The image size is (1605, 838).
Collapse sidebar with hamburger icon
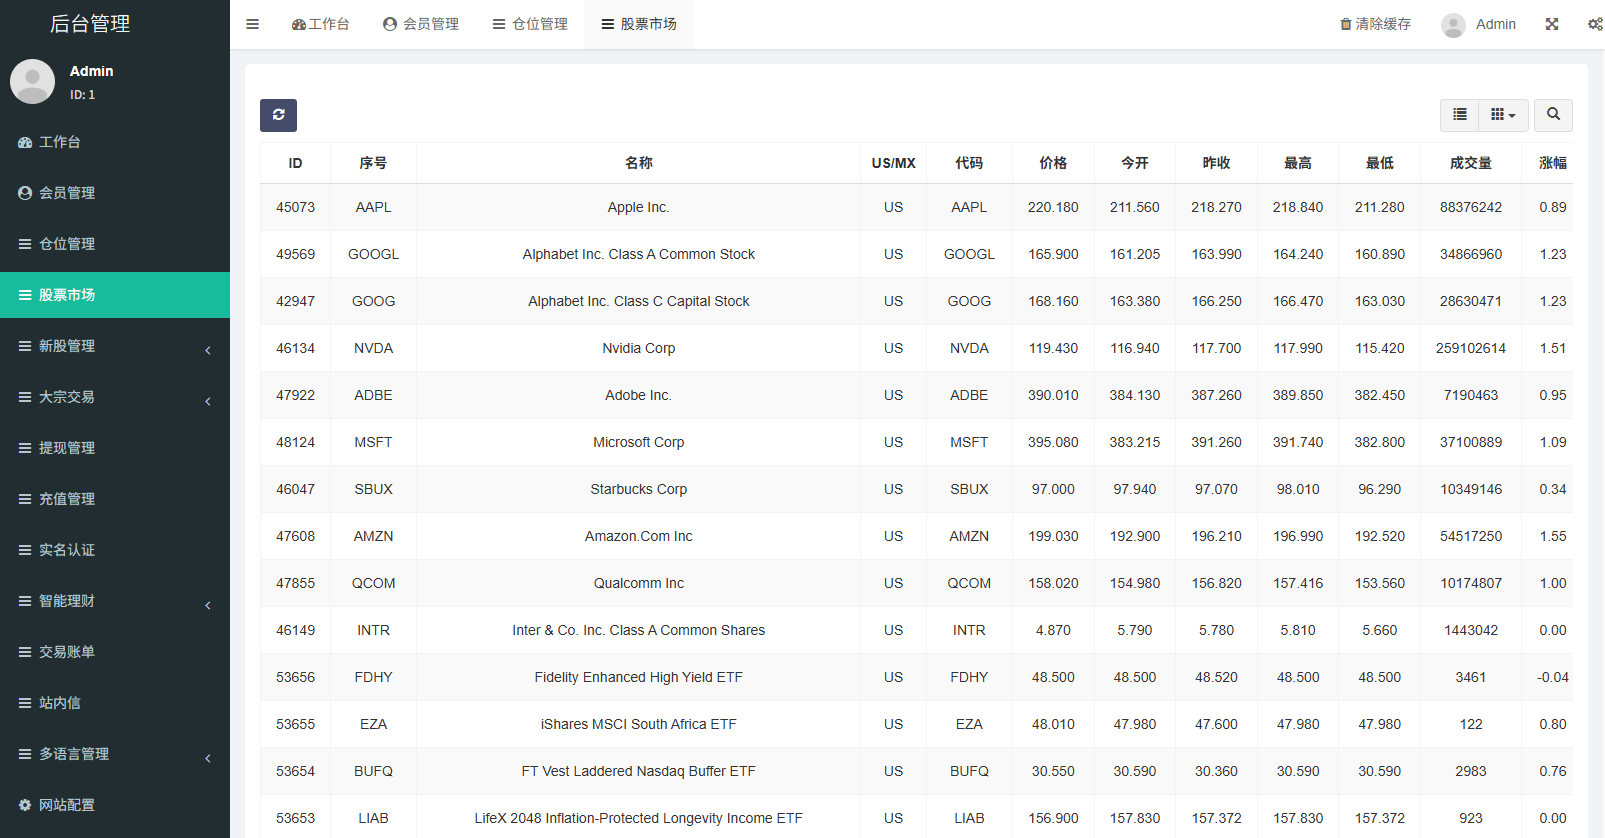253,24
